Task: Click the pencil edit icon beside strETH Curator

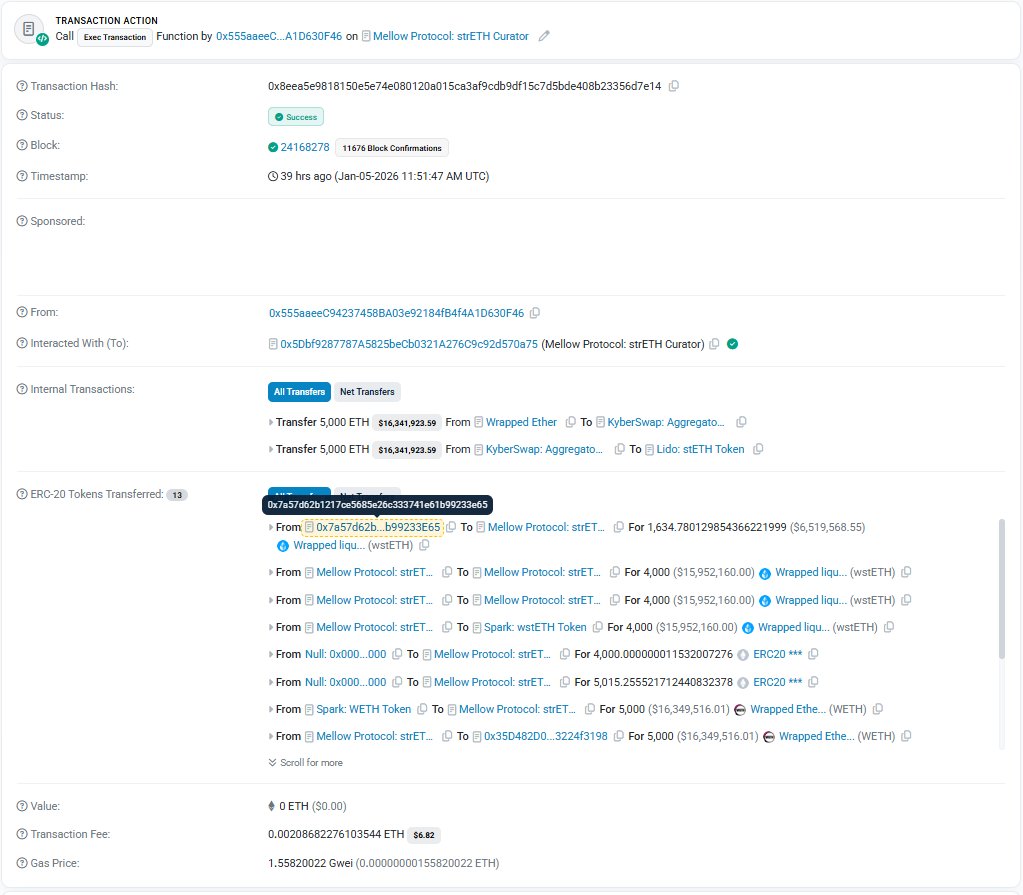Action: coord(543,36)
